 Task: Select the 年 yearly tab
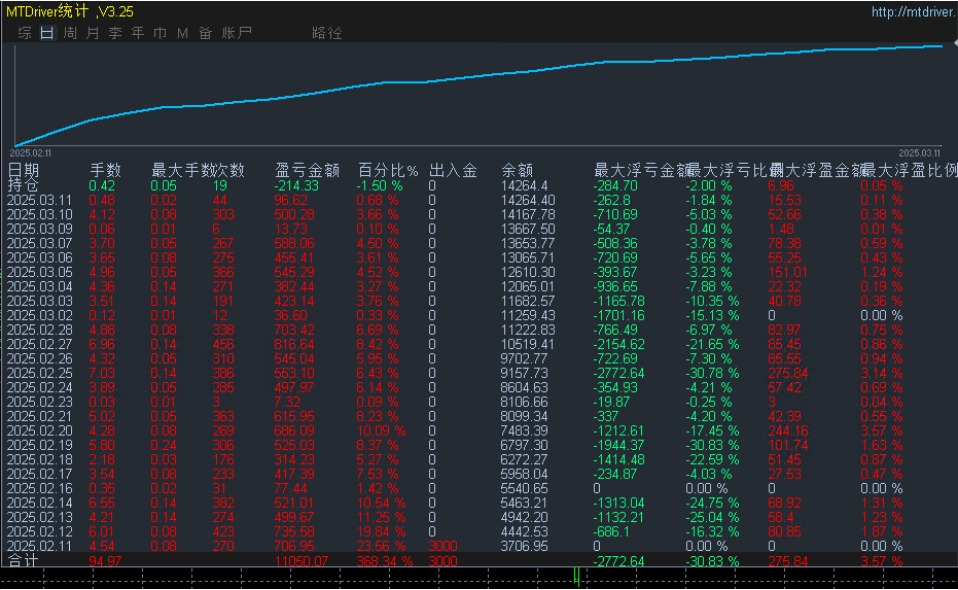tap(138, 33)
